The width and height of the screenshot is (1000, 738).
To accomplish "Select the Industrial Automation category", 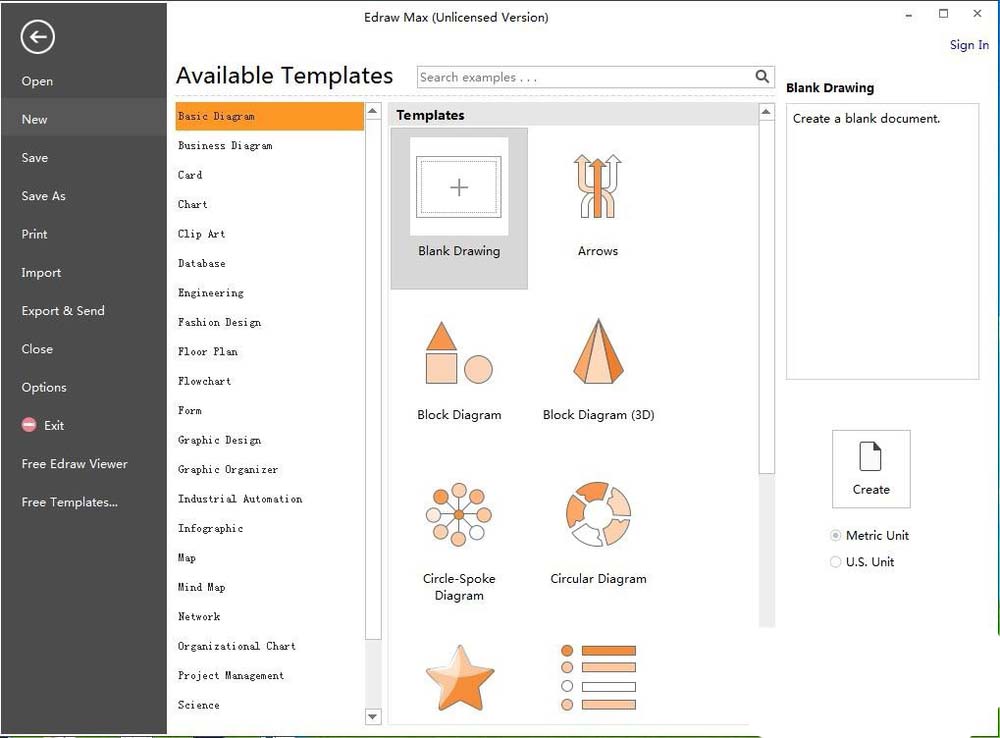I will click(240, 499).
